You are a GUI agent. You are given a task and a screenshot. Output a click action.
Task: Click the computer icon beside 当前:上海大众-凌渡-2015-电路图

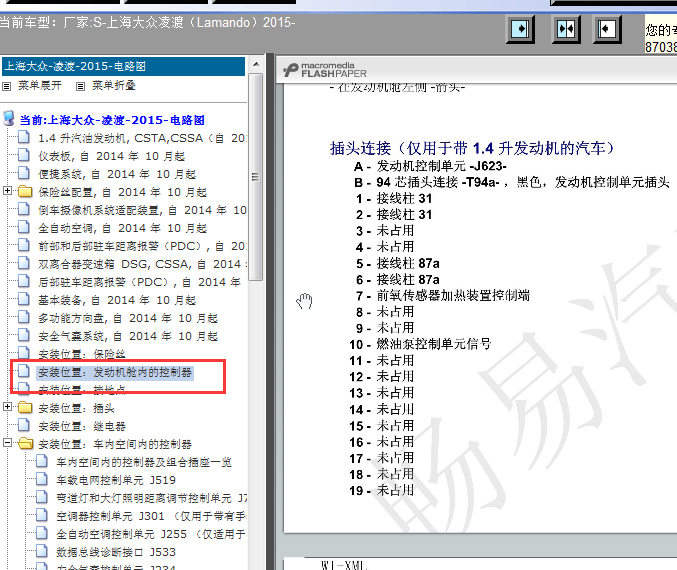tap(9, 118)
